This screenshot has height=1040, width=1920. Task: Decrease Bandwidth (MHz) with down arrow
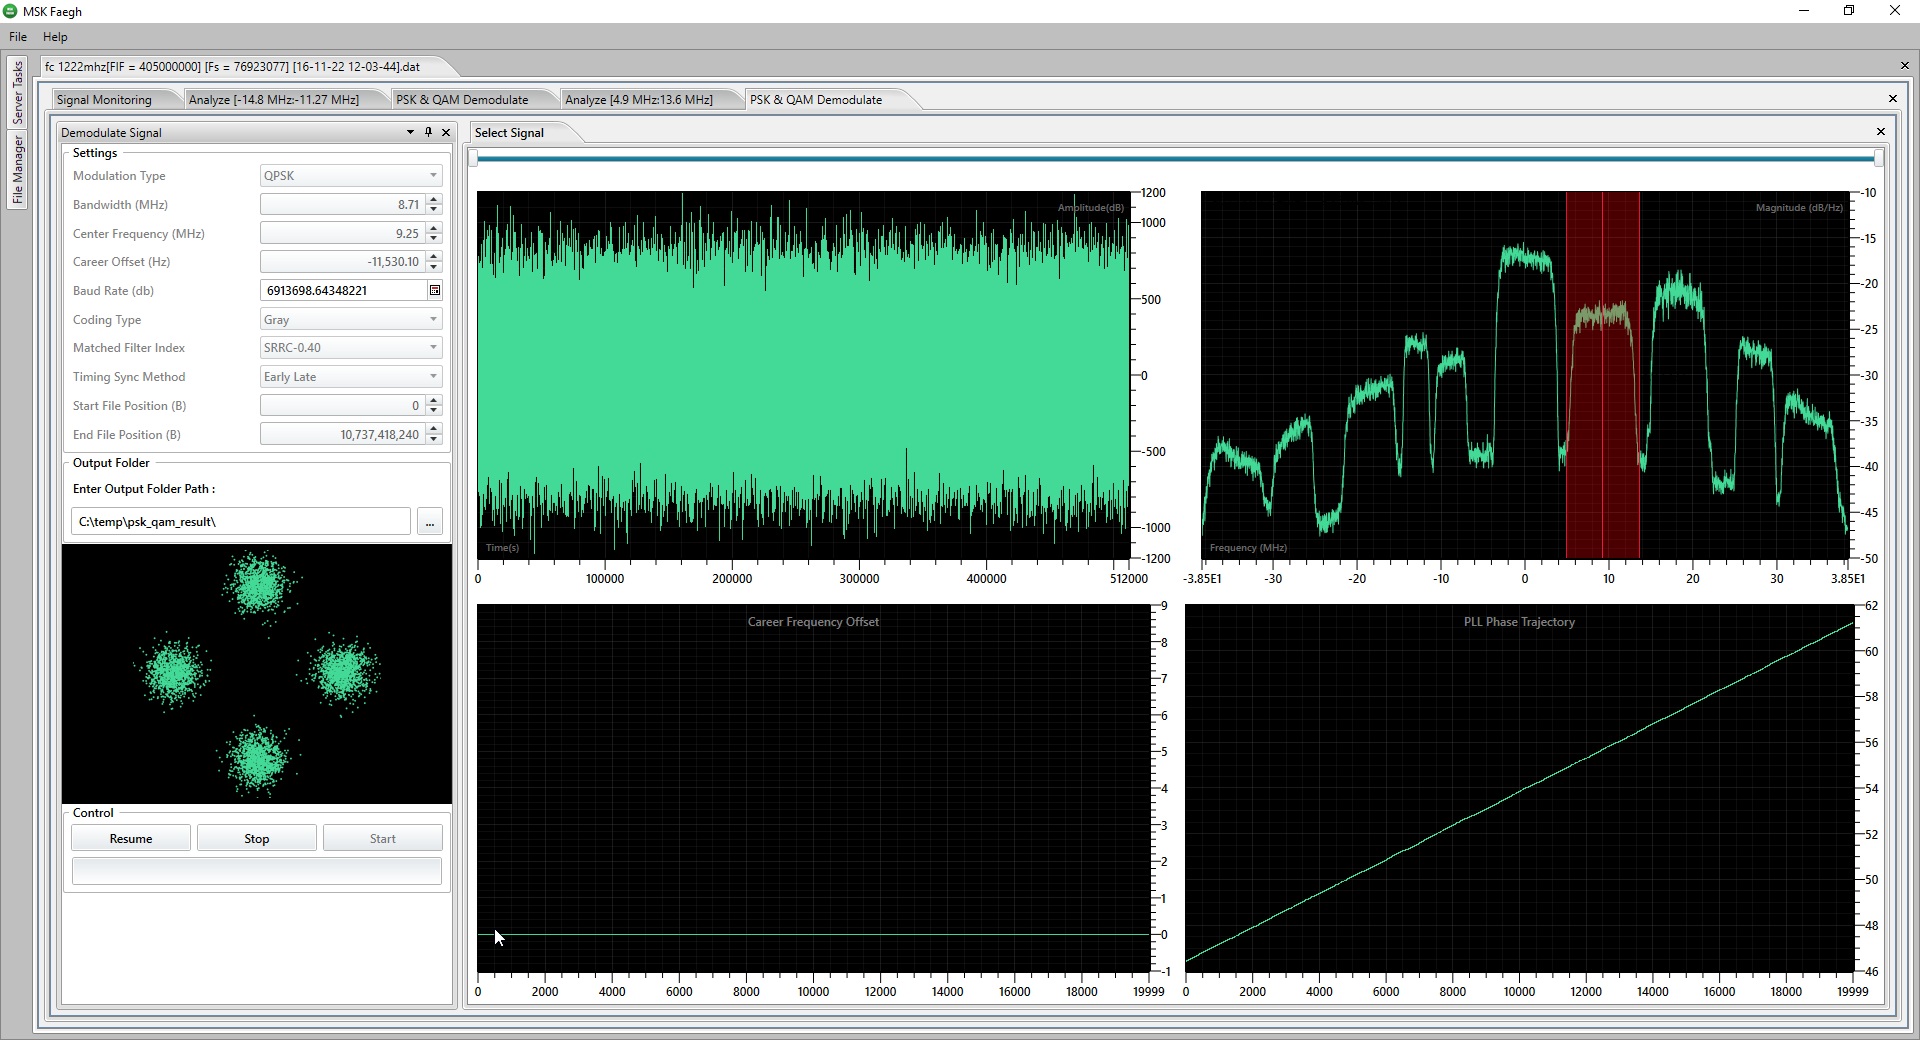[433, 210]
